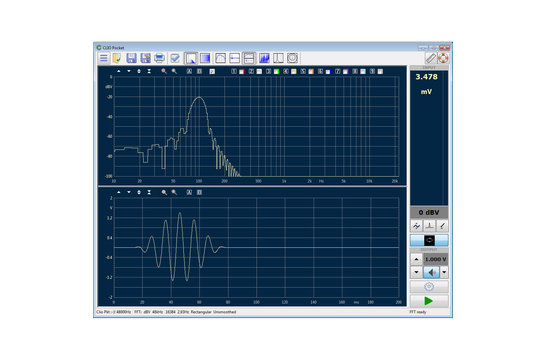Increase output level with up arrow
The width and height of the screenshot is (546, 360).
(416, 259)
